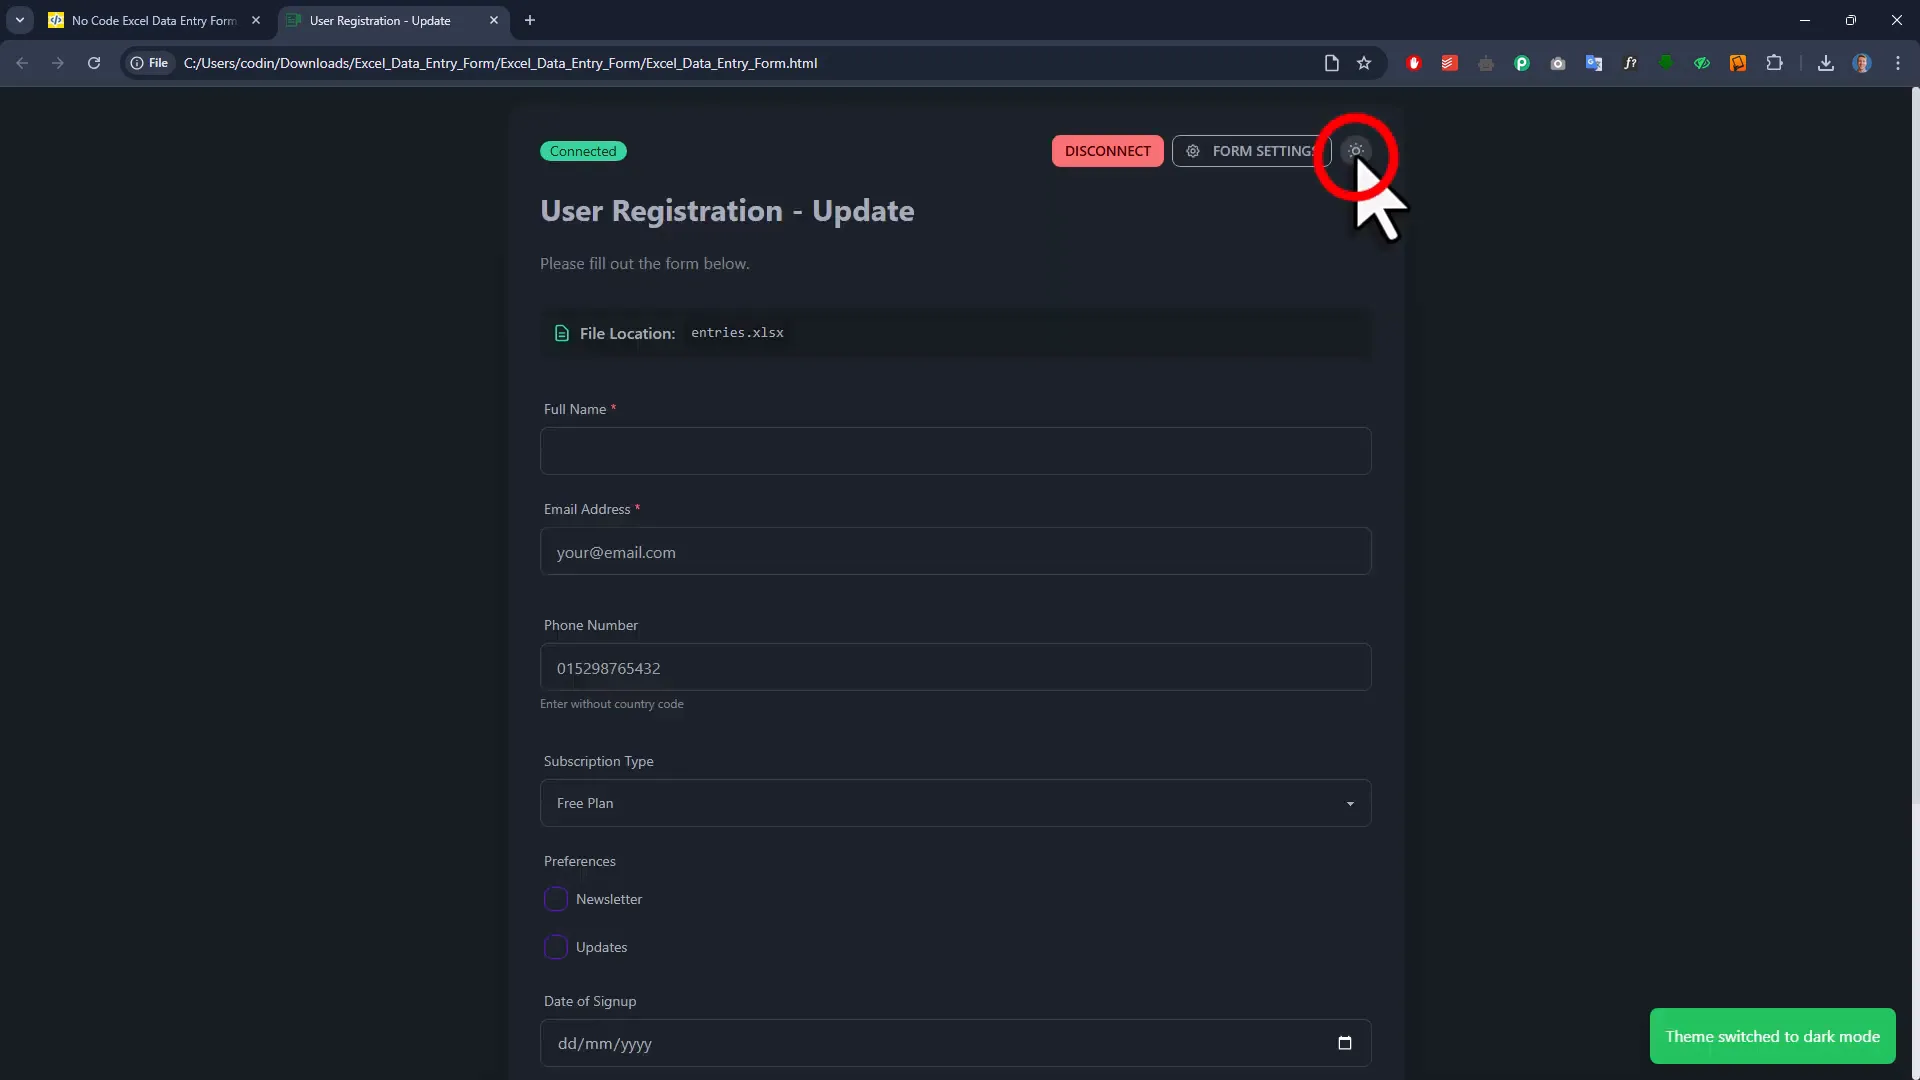Open the tab search dropdown arrow
Image resolution: width=1920 pixels, height=1080 pixels.
click(x=20, y=20)
